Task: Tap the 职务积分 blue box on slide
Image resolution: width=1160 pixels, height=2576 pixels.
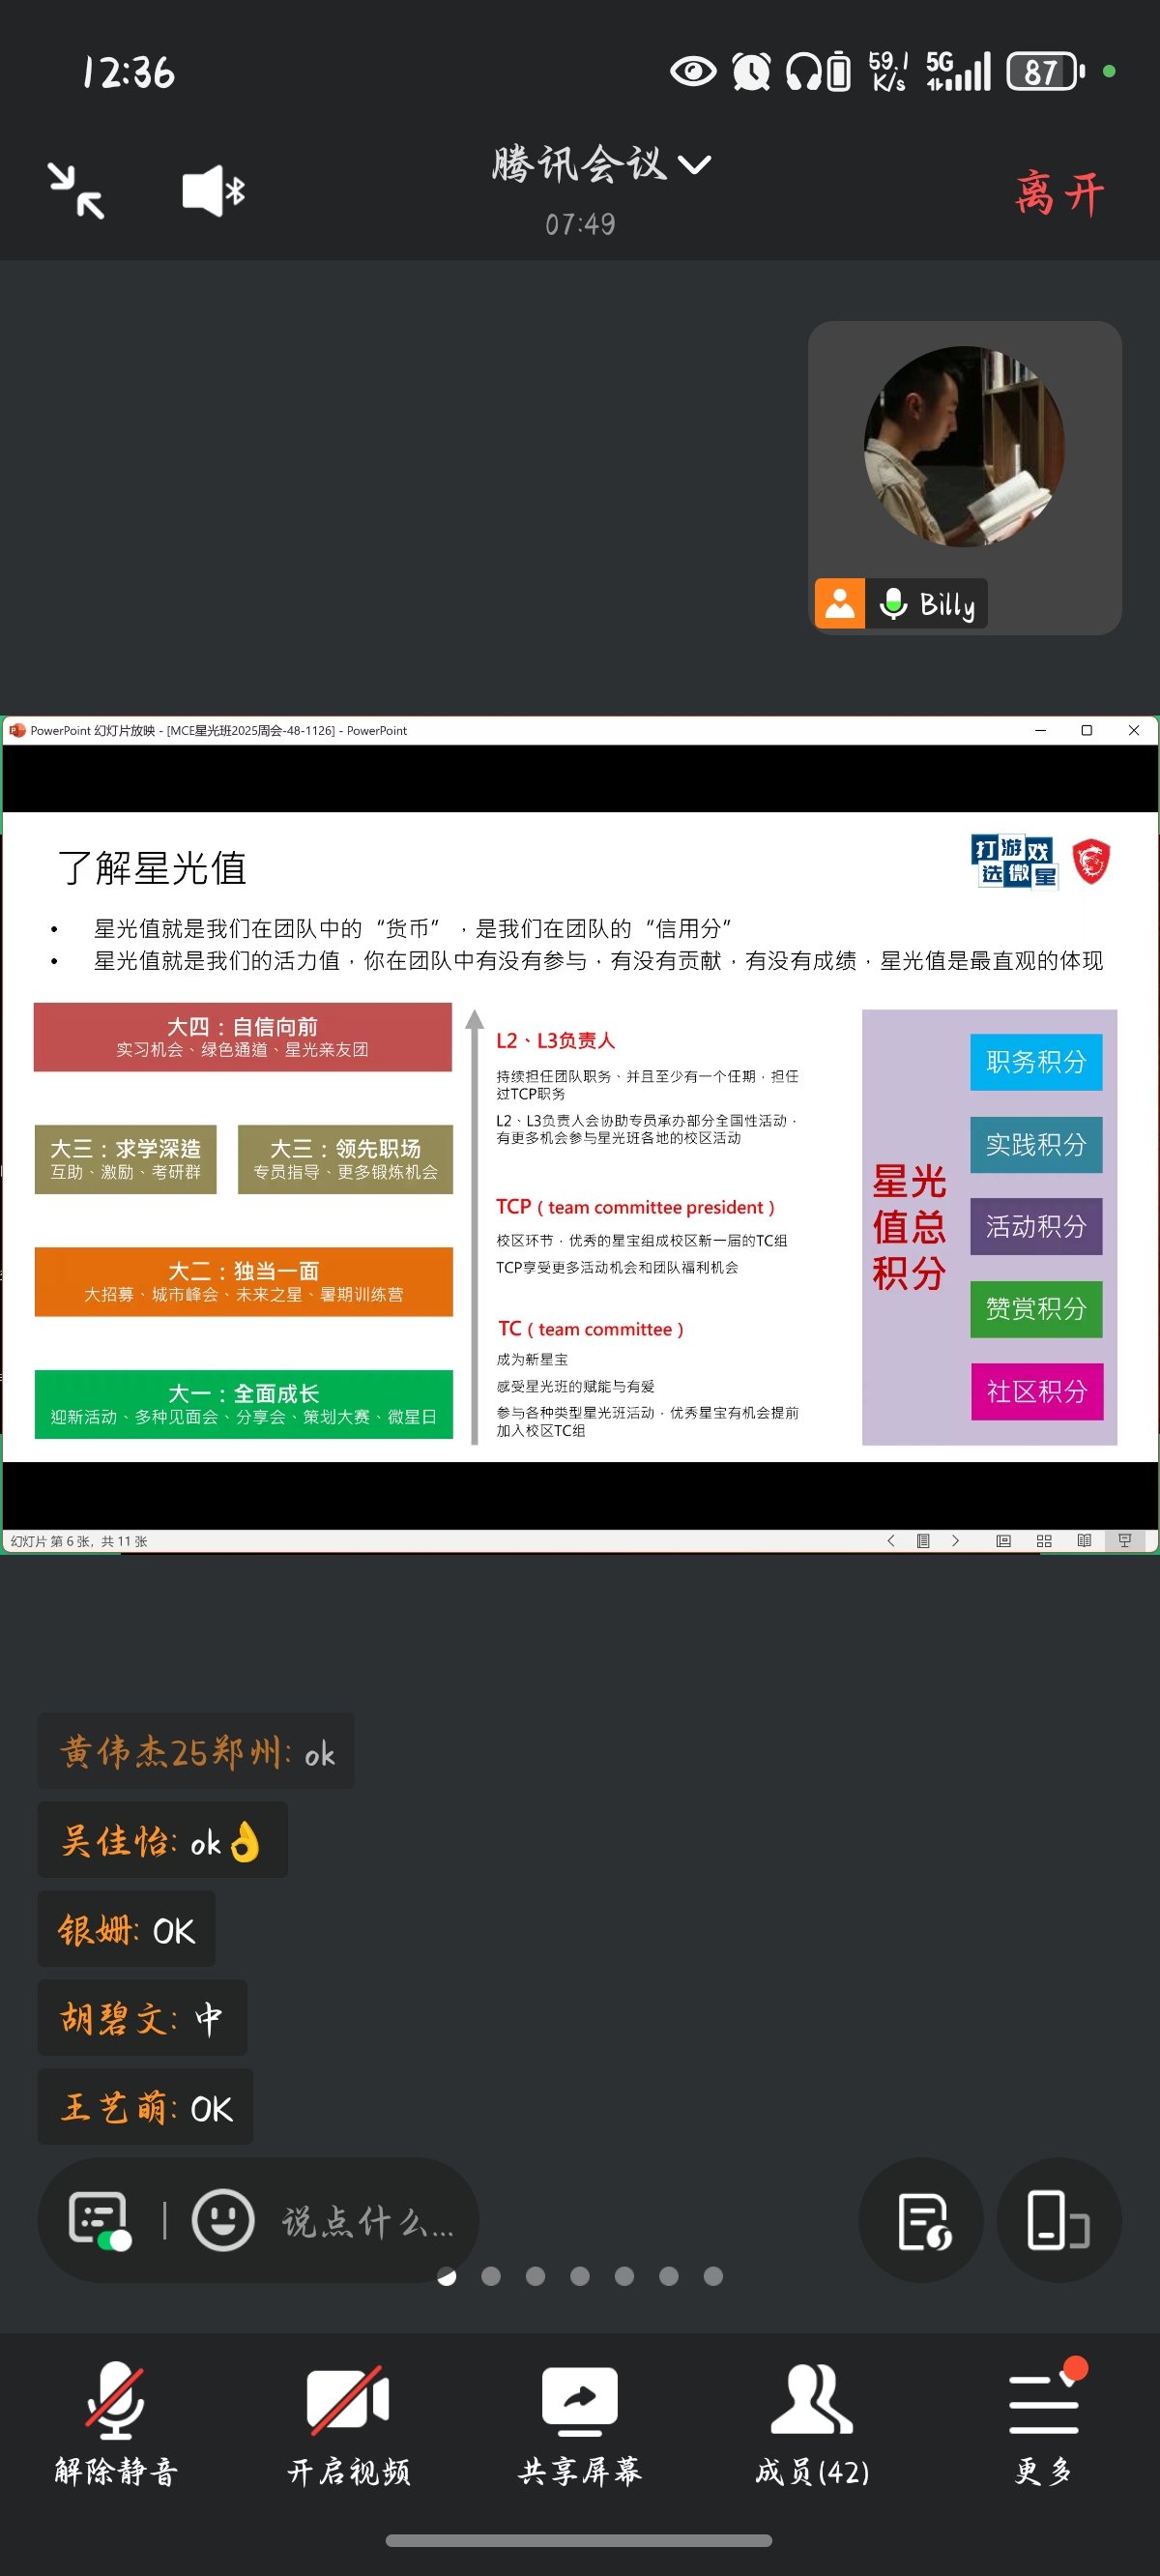Action: click(1036, 1062)
